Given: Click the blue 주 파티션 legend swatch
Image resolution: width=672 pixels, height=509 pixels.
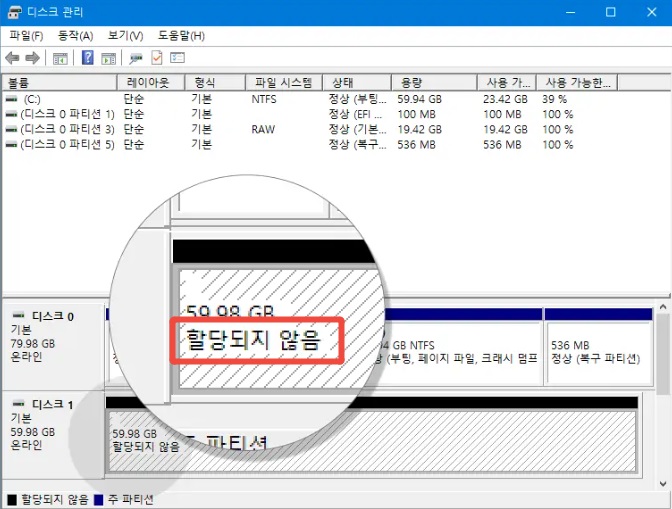Looking at the screenshot, I should coord(99,500).
